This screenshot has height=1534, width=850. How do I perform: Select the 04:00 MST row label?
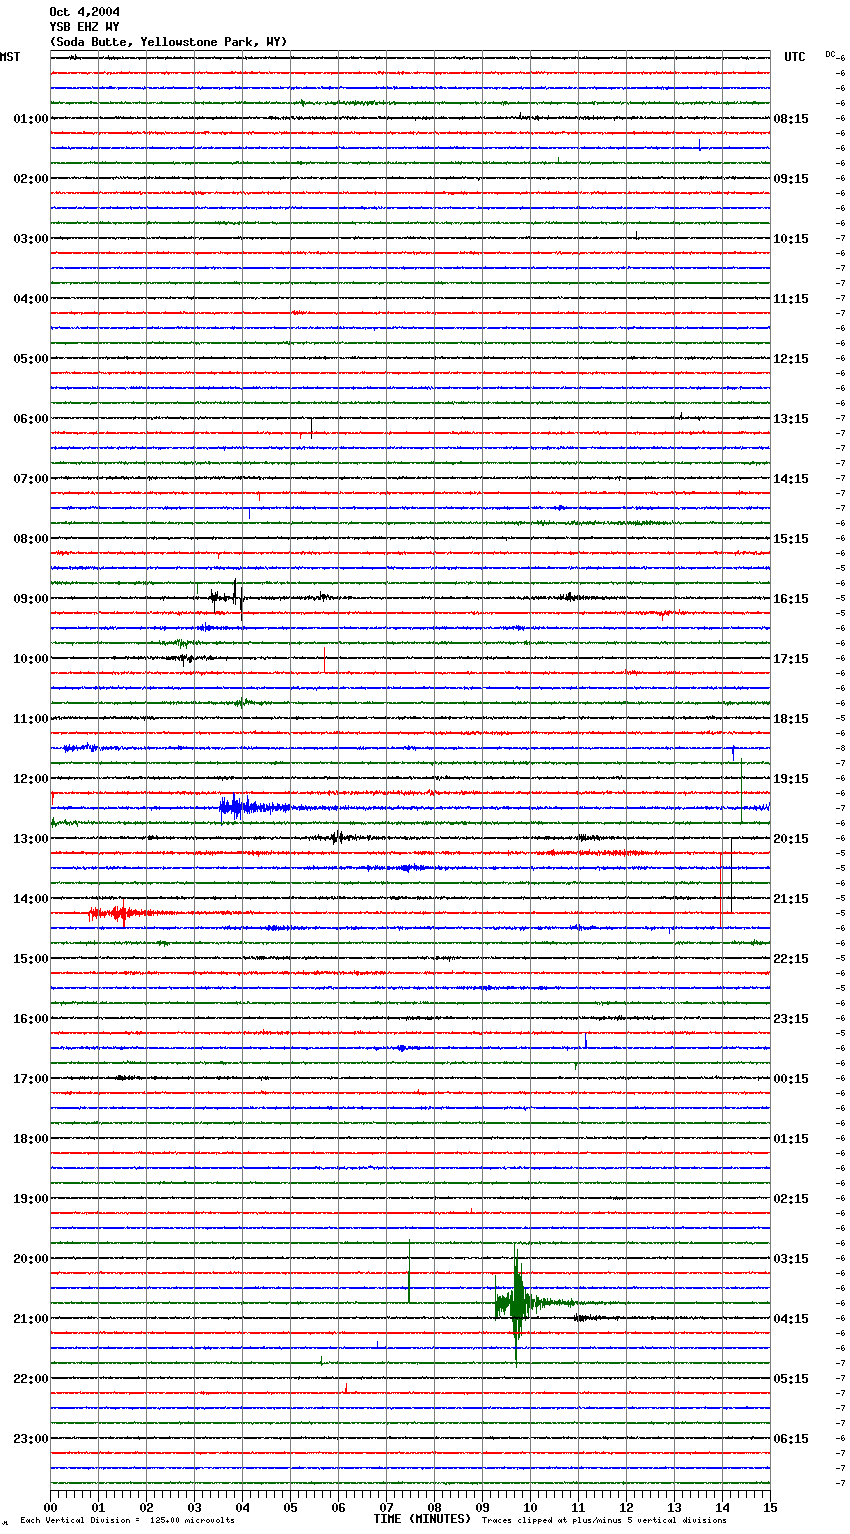click(x=30, y=299)
